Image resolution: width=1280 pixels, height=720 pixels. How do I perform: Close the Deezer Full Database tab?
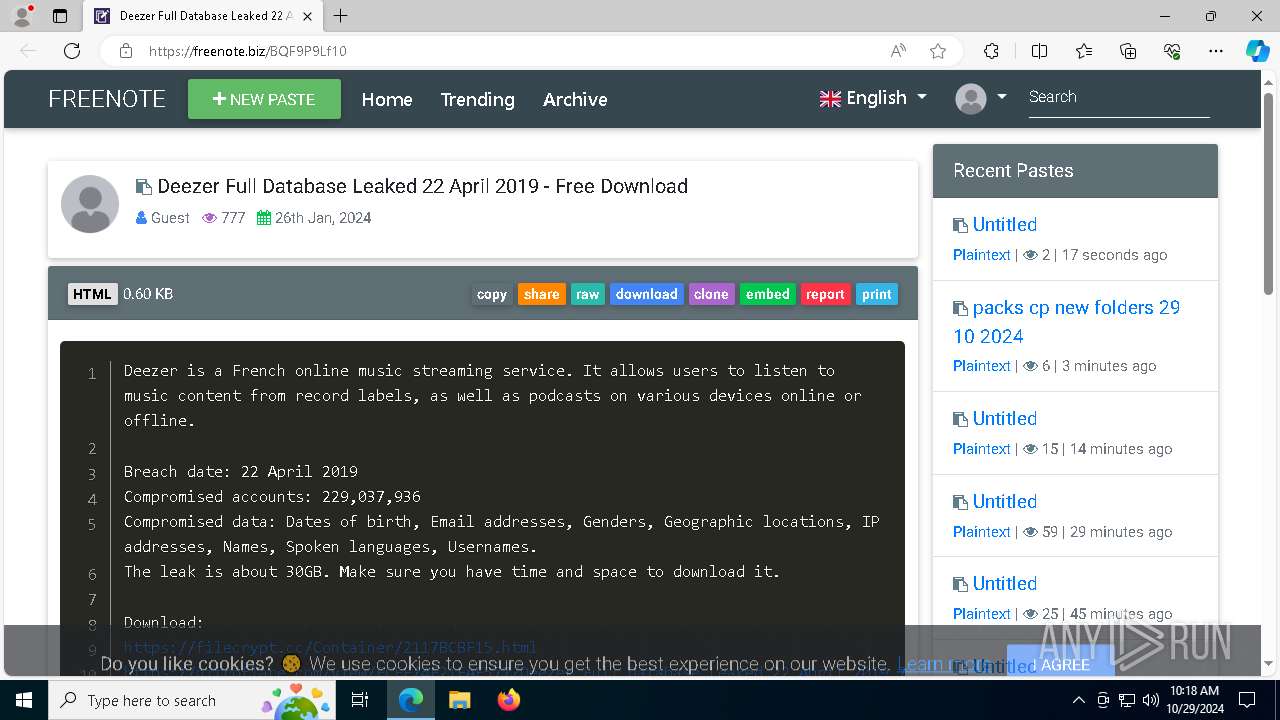pyautogui.click(x=307, y=16)
